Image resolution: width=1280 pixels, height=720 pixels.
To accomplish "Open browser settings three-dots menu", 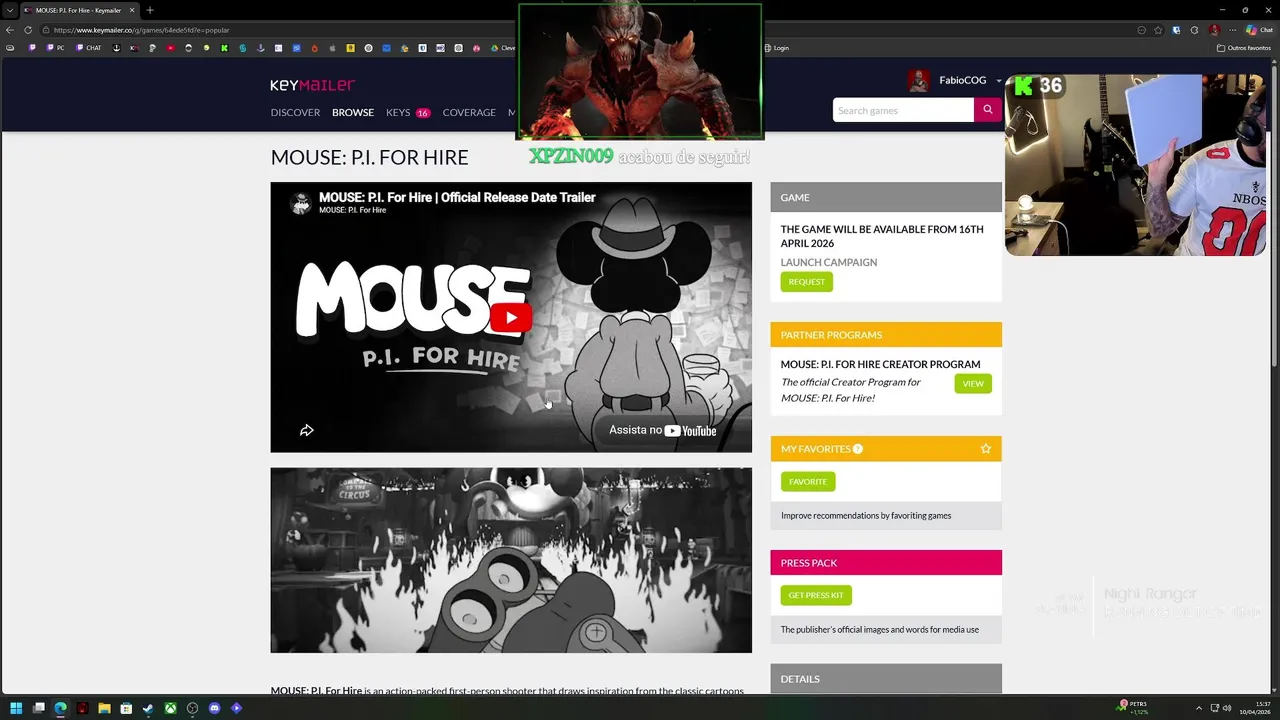I will point(1231,30).
